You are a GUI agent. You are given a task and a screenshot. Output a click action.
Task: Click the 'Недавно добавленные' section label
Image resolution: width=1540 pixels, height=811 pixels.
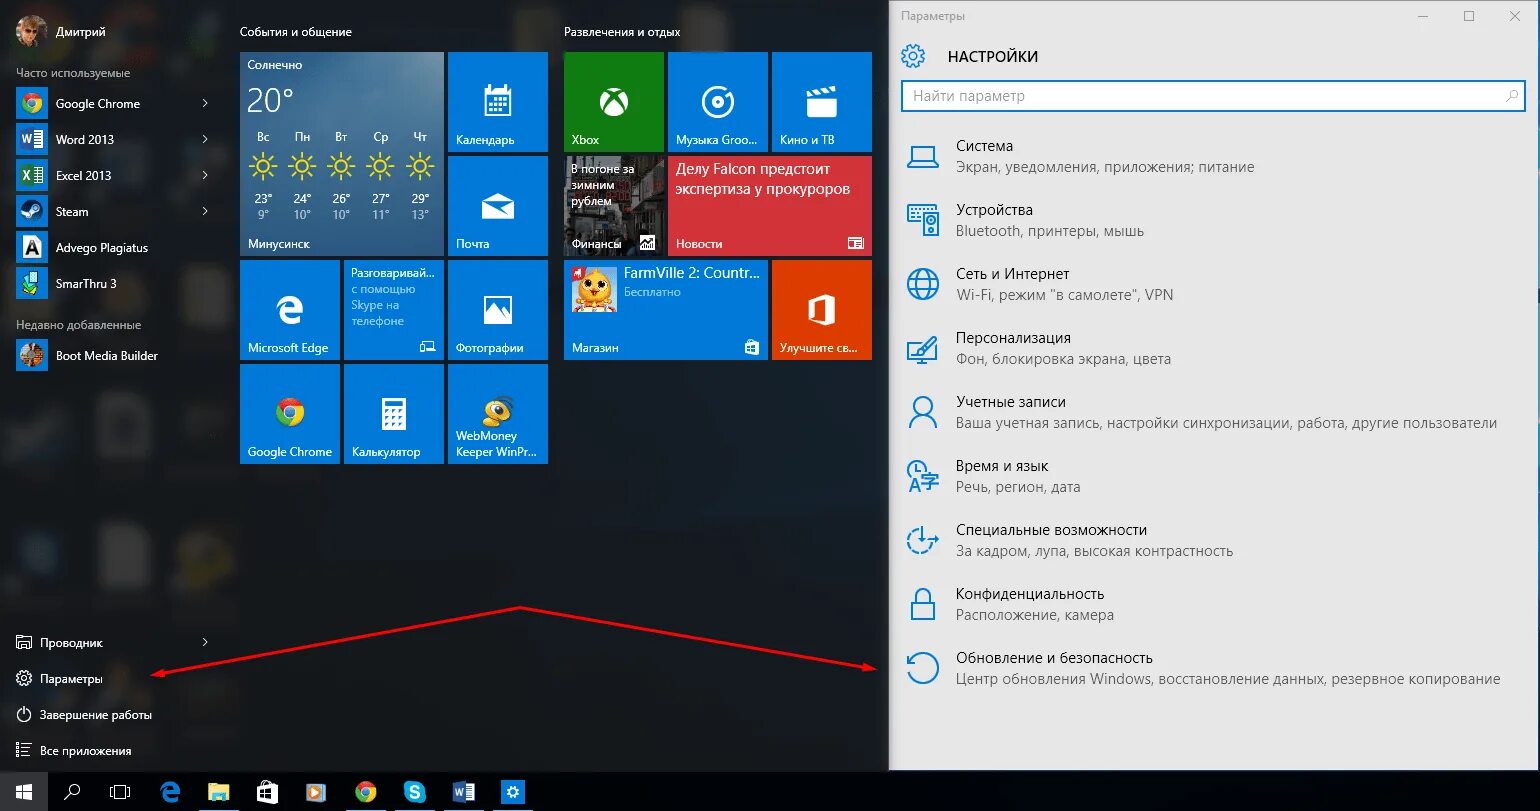[x=78, y=325]
